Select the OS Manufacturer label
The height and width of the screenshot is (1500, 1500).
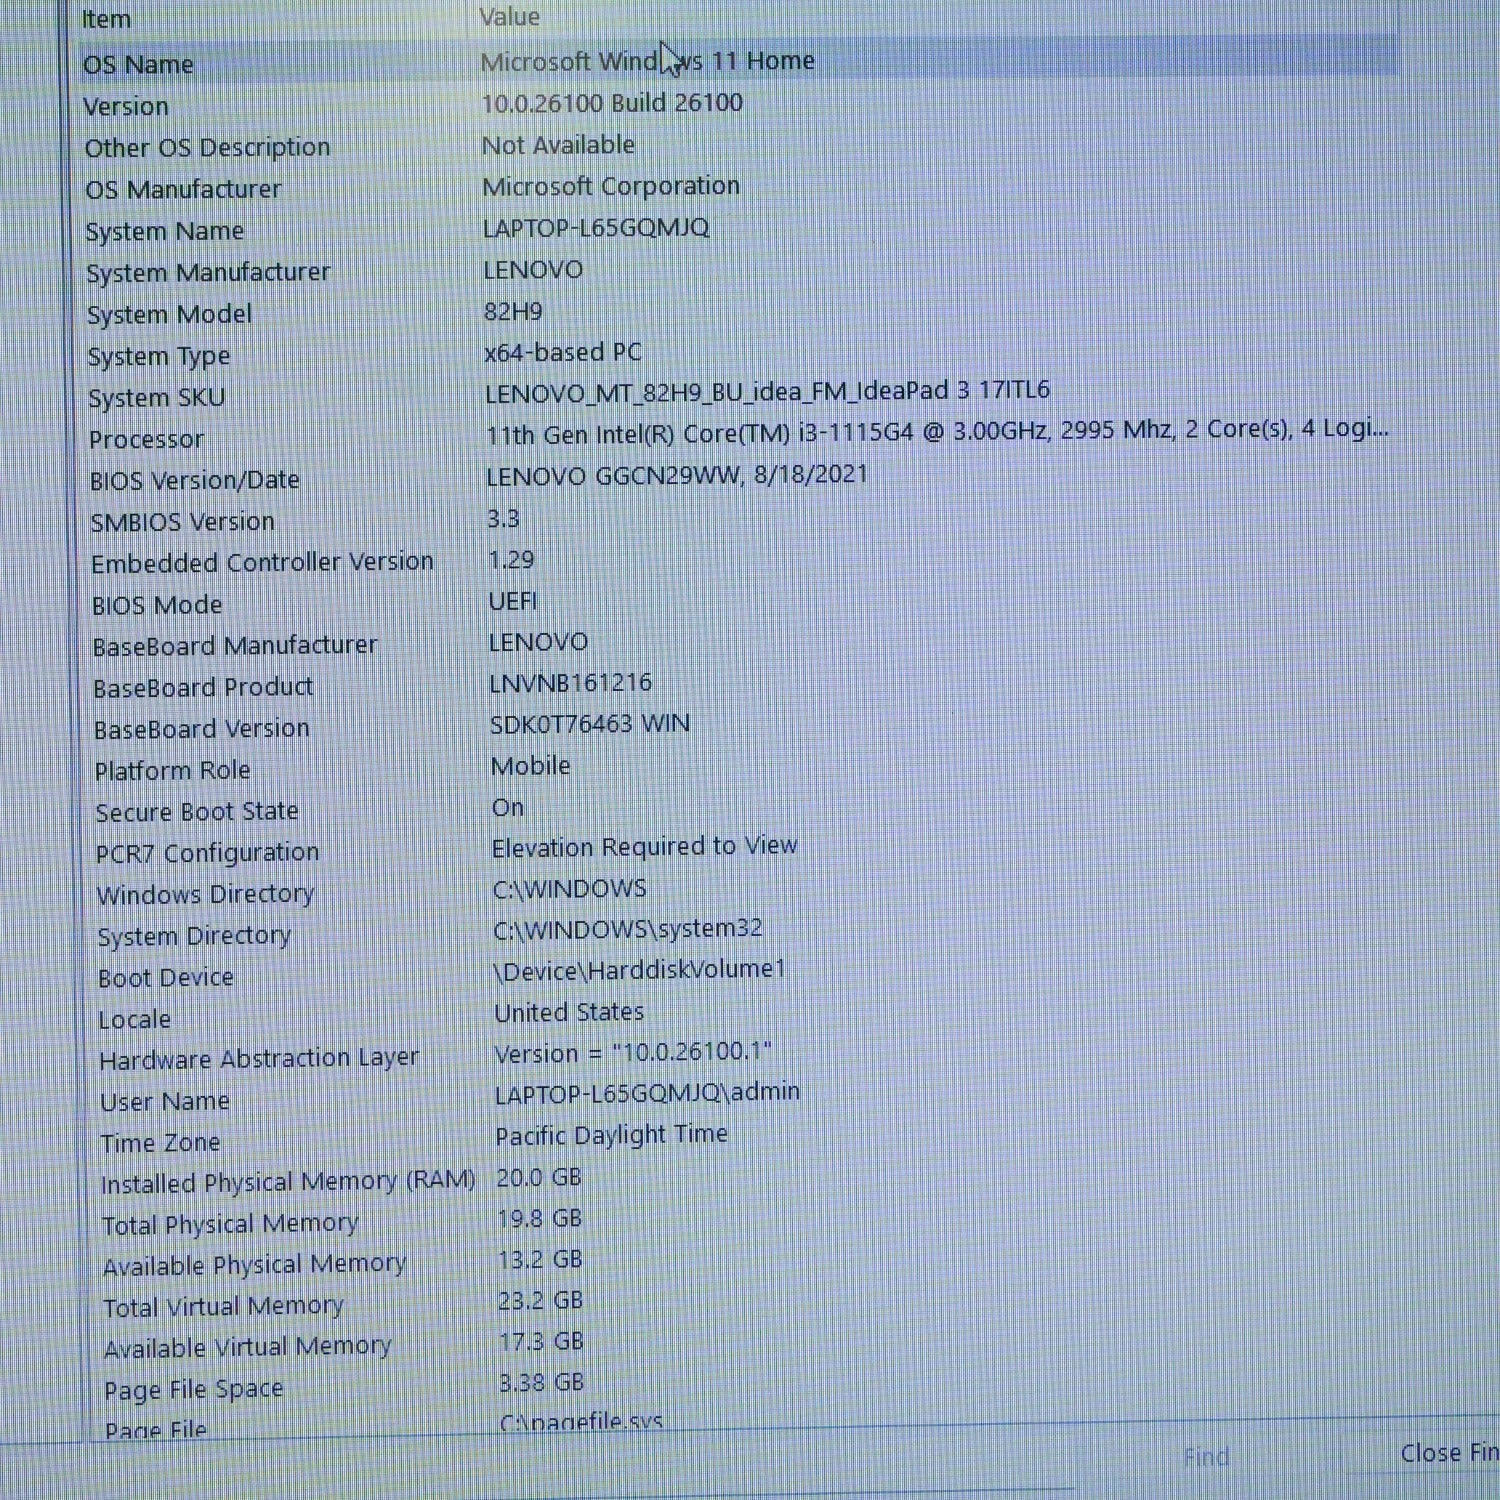coord(183,189)
